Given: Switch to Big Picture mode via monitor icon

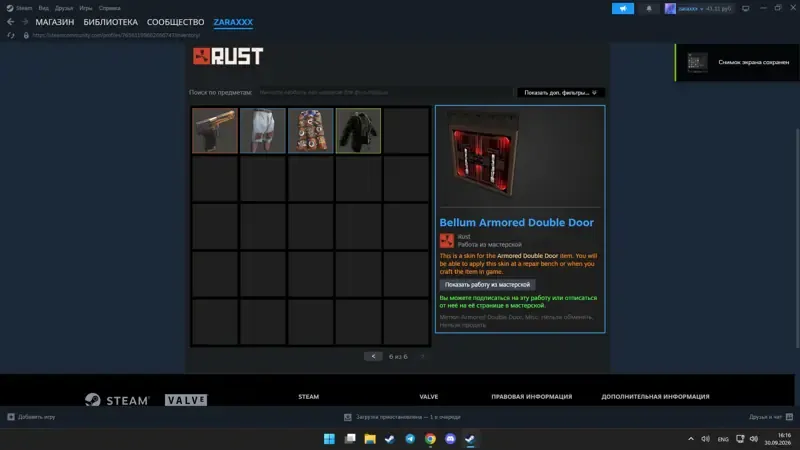Looking at the screenshot, I should click(745, 8).
